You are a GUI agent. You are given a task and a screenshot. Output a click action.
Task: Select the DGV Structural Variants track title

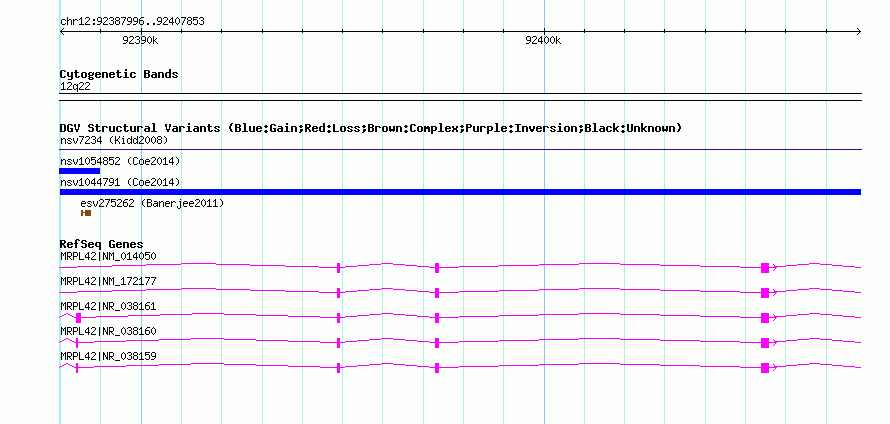tap(371, 128)
